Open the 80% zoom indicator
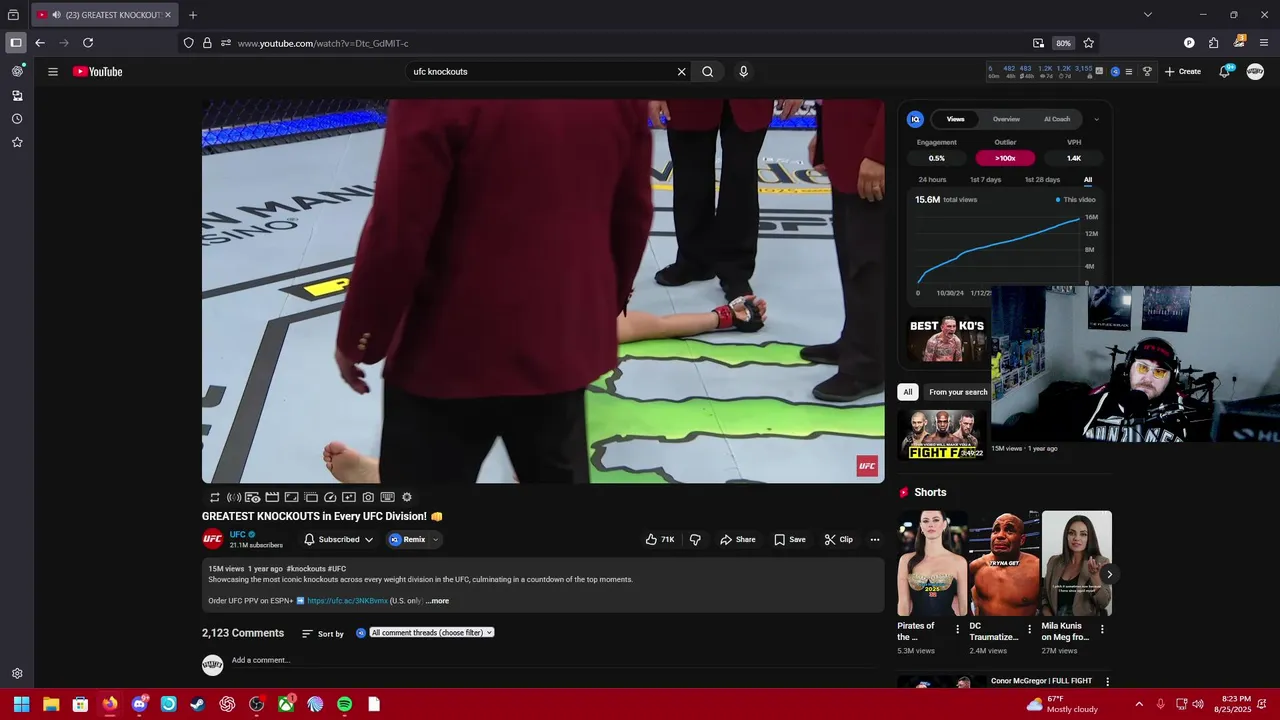 1063,43
